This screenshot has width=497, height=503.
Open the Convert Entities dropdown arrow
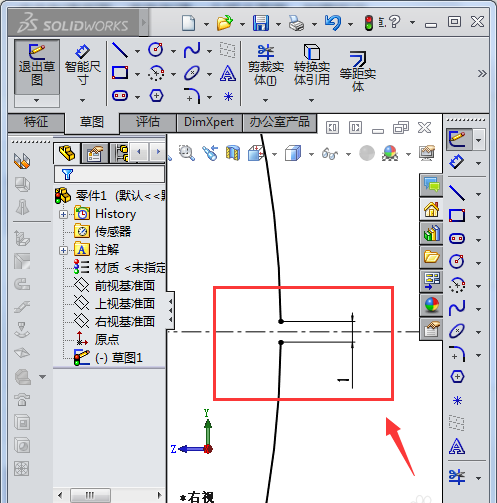311,100
